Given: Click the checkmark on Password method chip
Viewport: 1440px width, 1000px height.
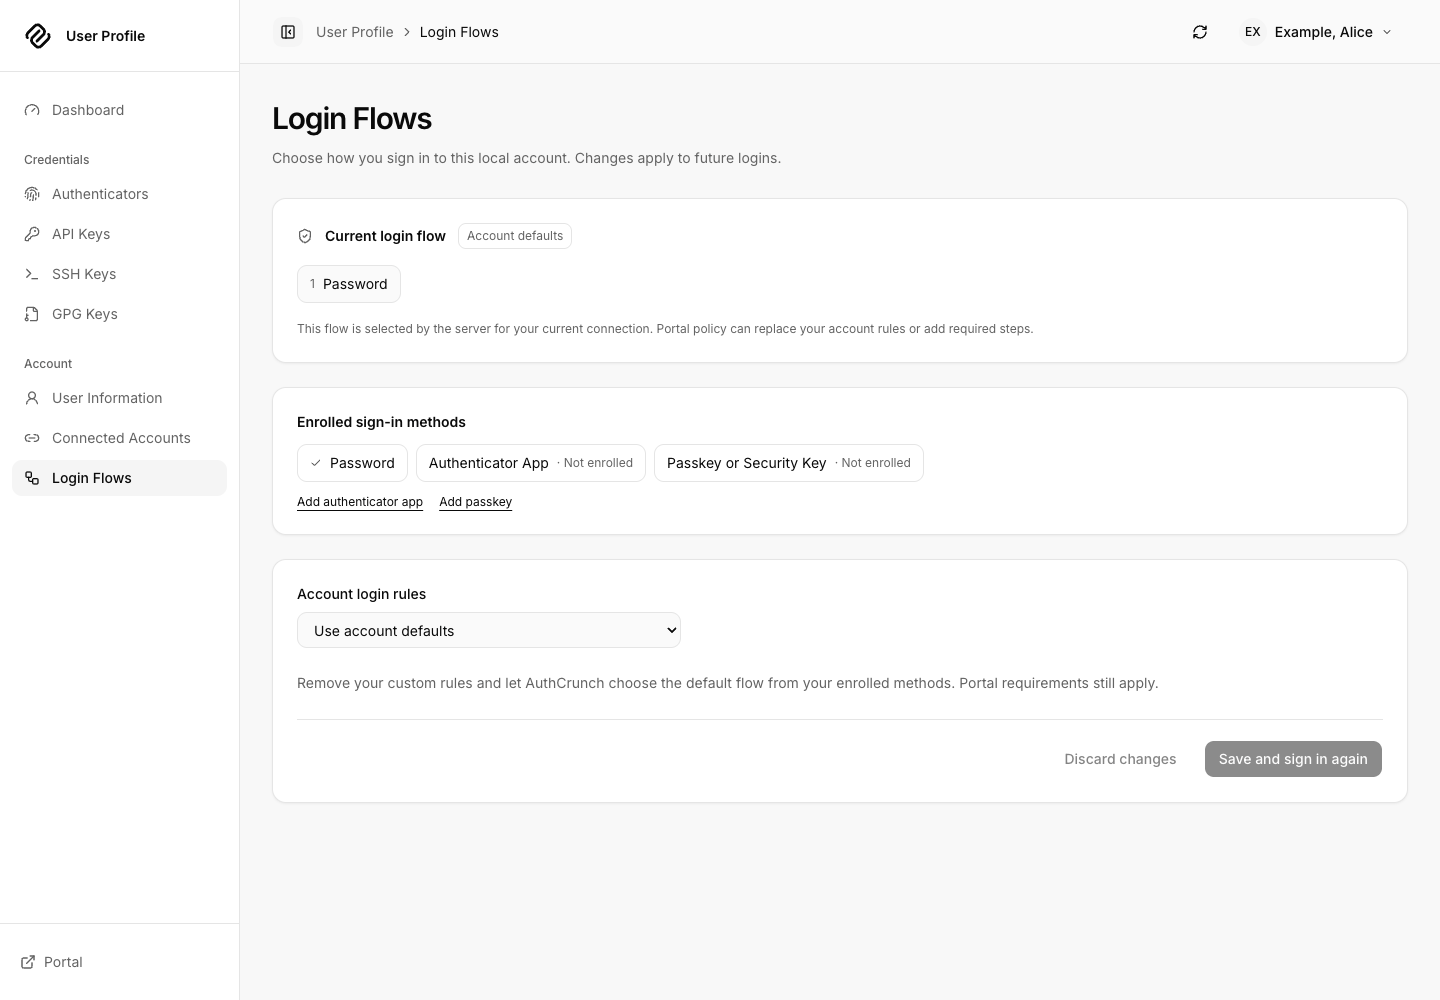Looking at the screenshot, I should pyautogui.click(x=316, y=463).
